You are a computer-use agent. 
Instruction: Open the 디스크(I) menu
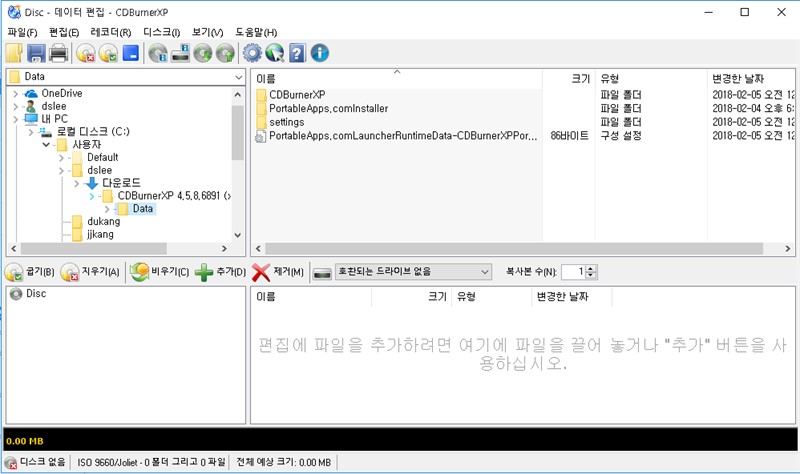161,32
